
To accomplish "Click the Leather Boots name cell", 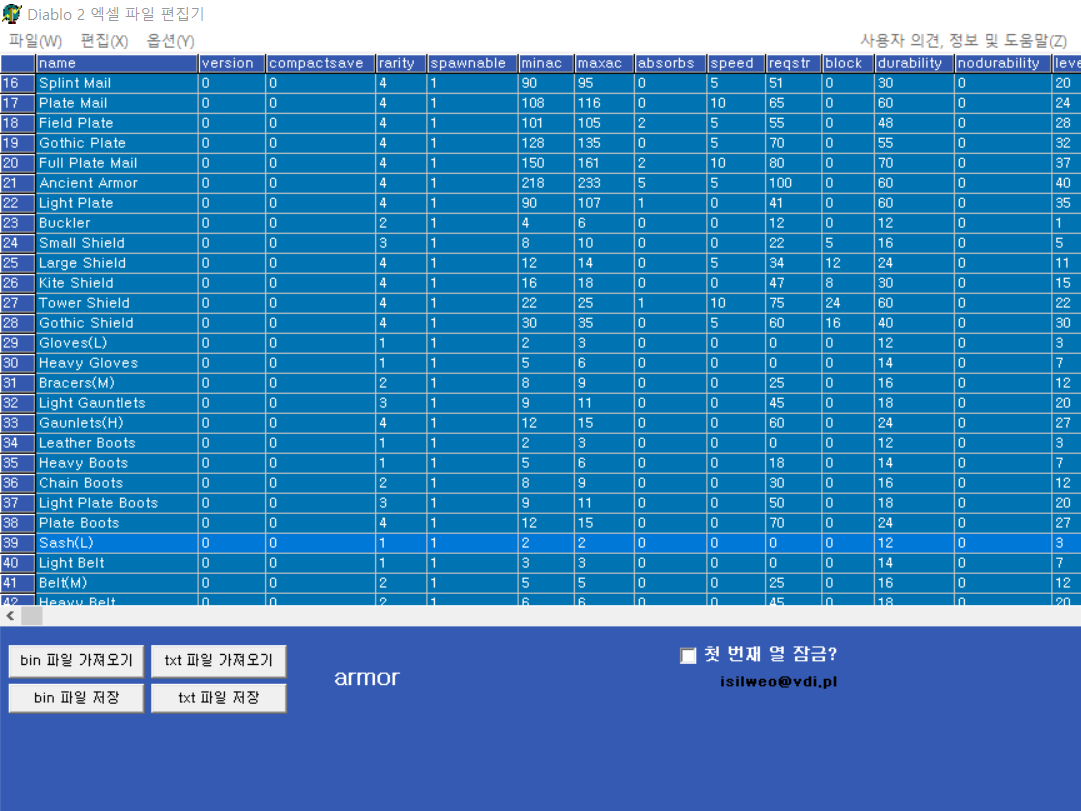I will click(117, 443).
